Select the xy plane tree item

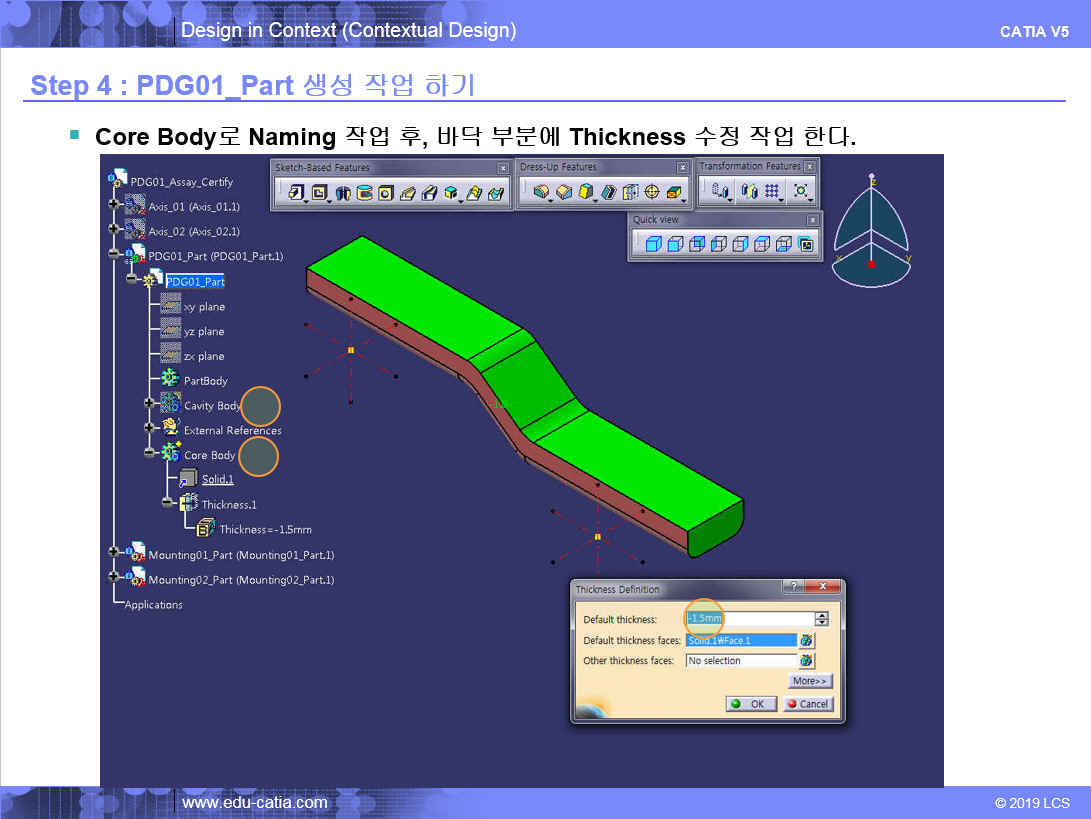point(204,307)
